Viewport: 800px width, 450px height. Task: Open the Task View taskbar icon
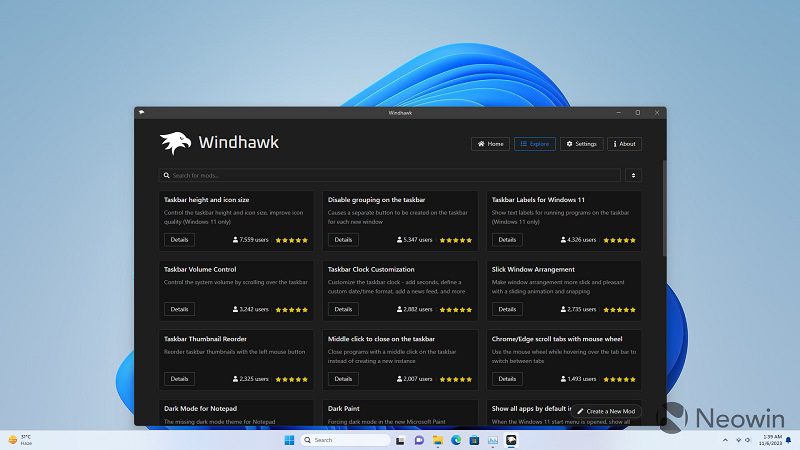(x=400, y=440)
